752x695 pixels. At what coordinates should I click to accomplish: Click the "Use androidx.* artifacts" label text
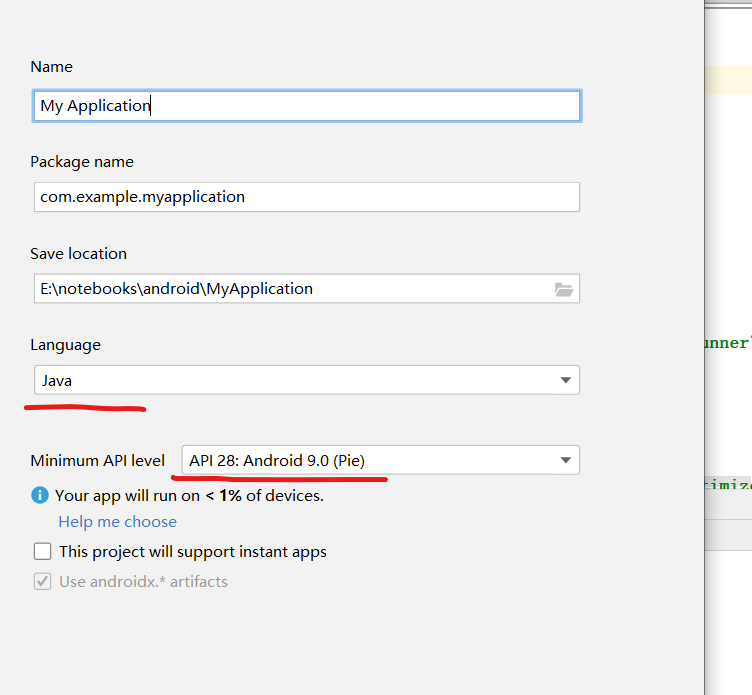[143, 582]
